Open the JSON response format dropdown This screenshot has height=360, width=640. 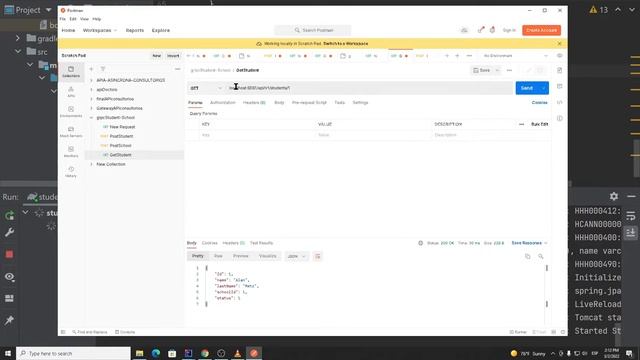(x=296, y=256)
